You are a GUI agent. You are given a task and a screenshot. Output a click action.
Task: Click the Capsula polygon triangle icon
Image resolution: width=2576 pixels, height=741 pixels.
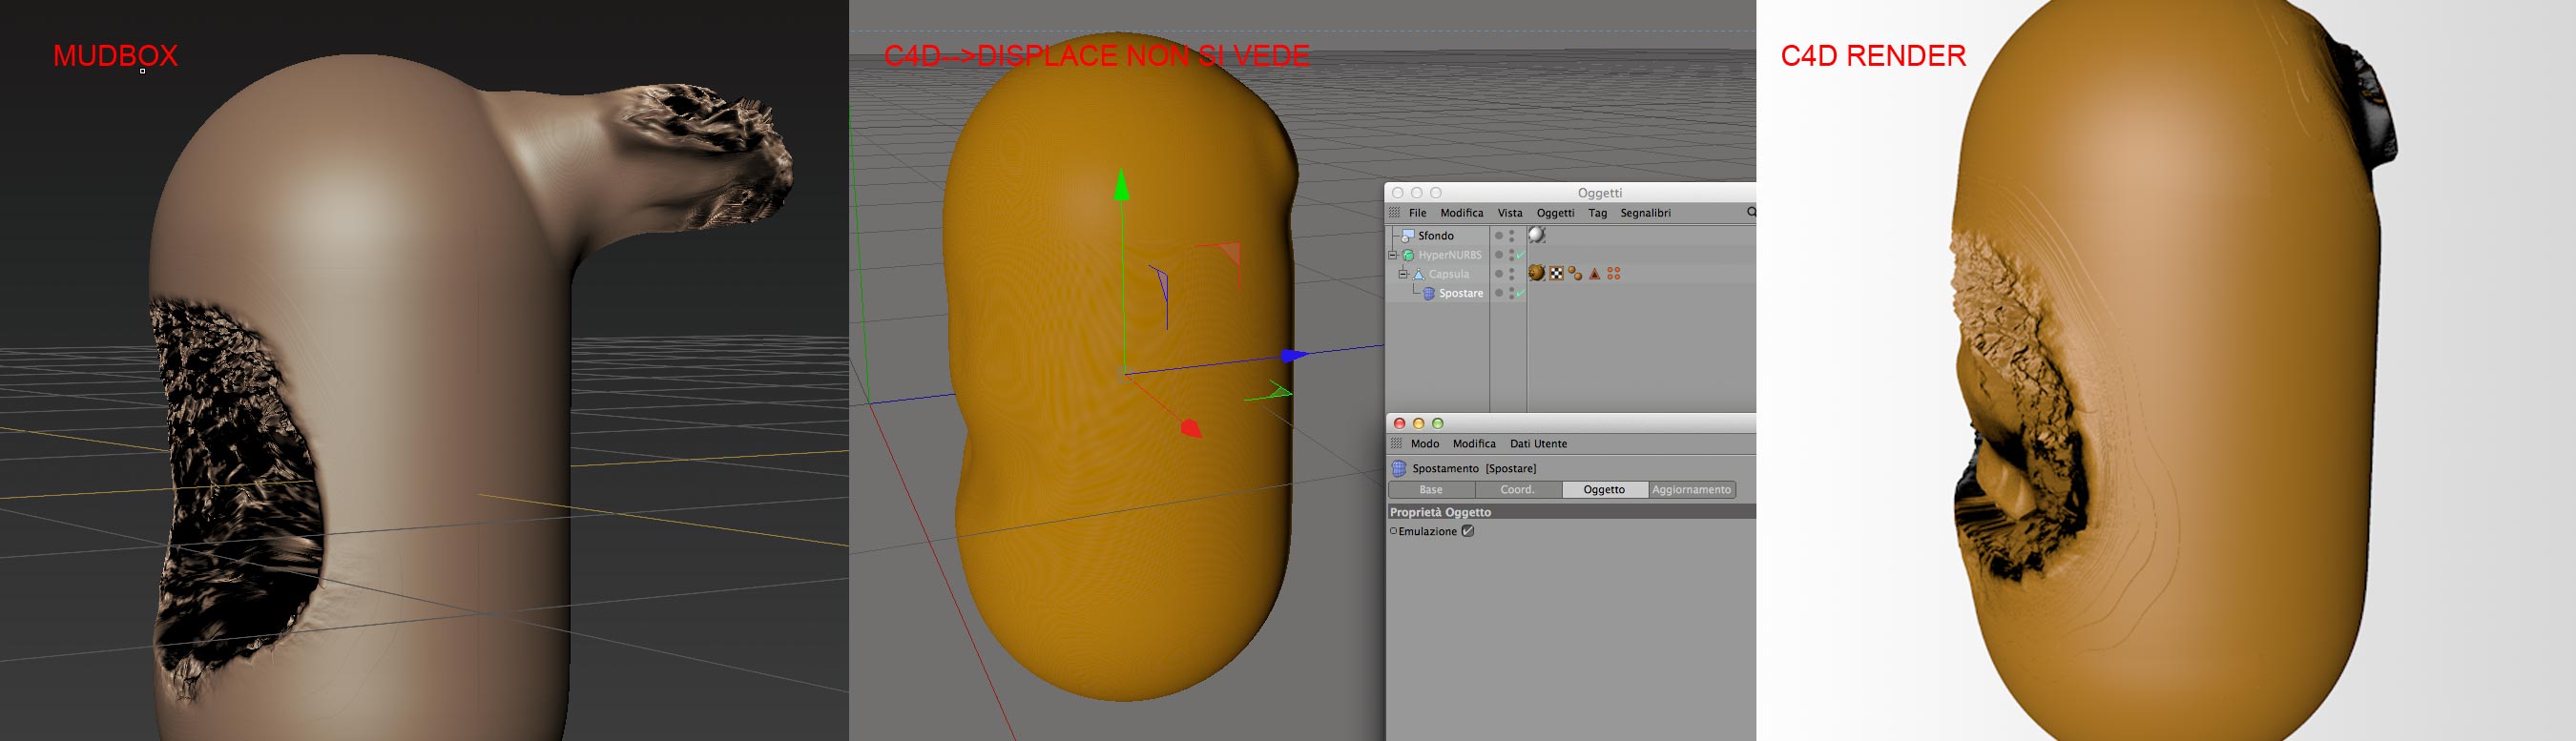1418,274
